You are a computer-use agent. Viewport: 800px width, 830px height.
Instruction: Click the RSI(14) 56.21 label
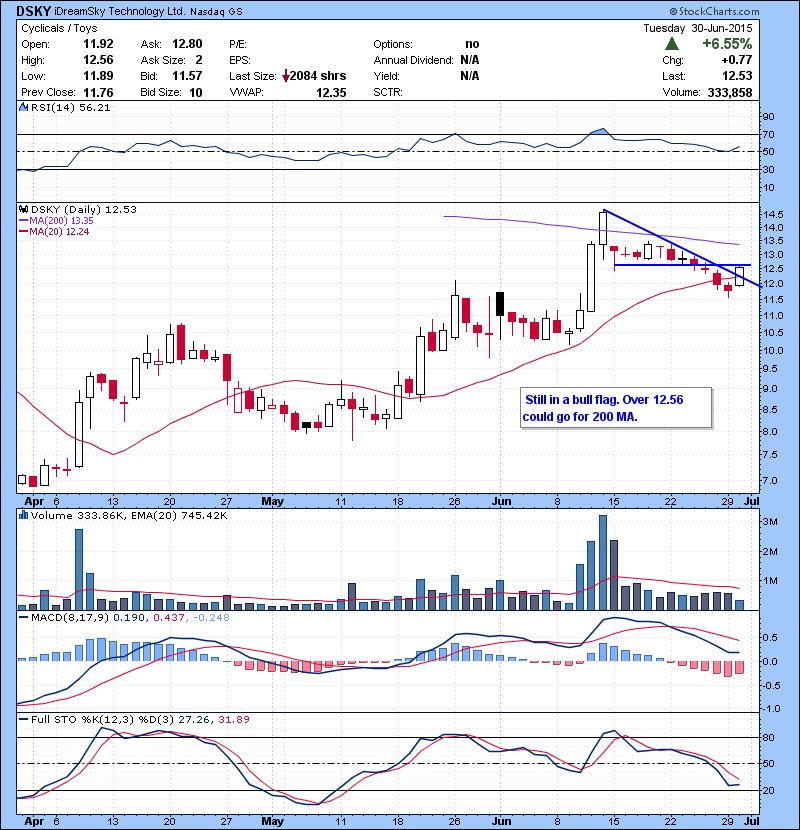[70, 107]
